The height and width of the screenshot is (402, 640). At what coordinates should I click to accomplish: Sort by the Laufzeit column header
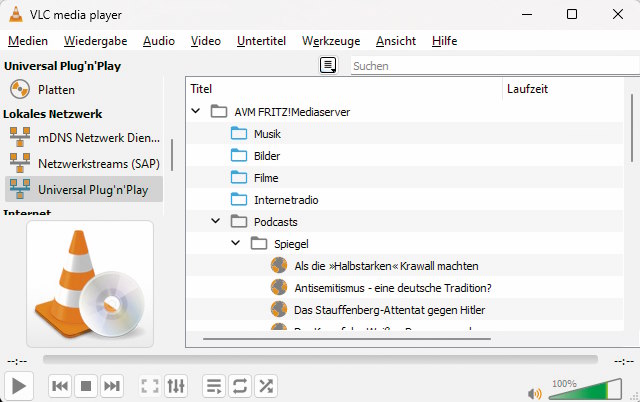coord(563,89)
